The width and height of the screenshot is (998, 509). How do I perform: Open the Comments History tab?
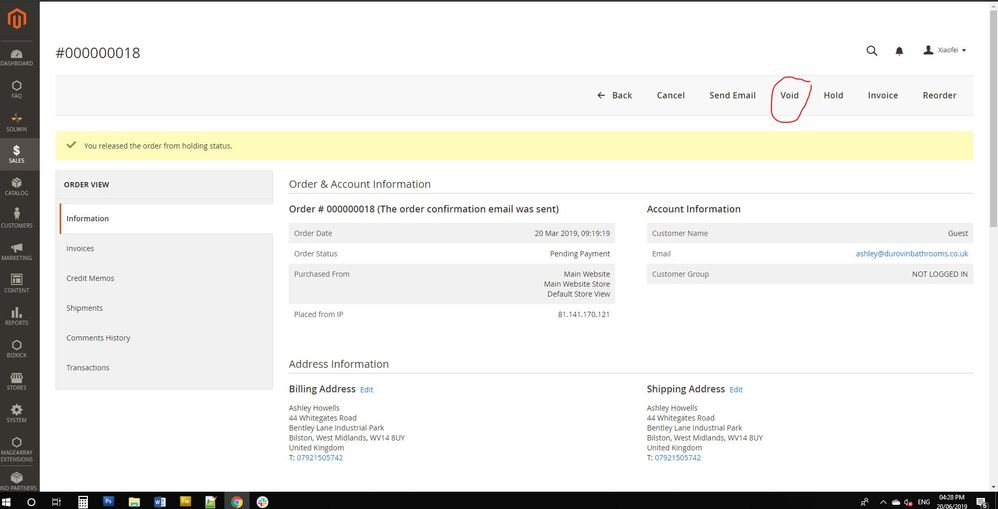click(98, 338)
